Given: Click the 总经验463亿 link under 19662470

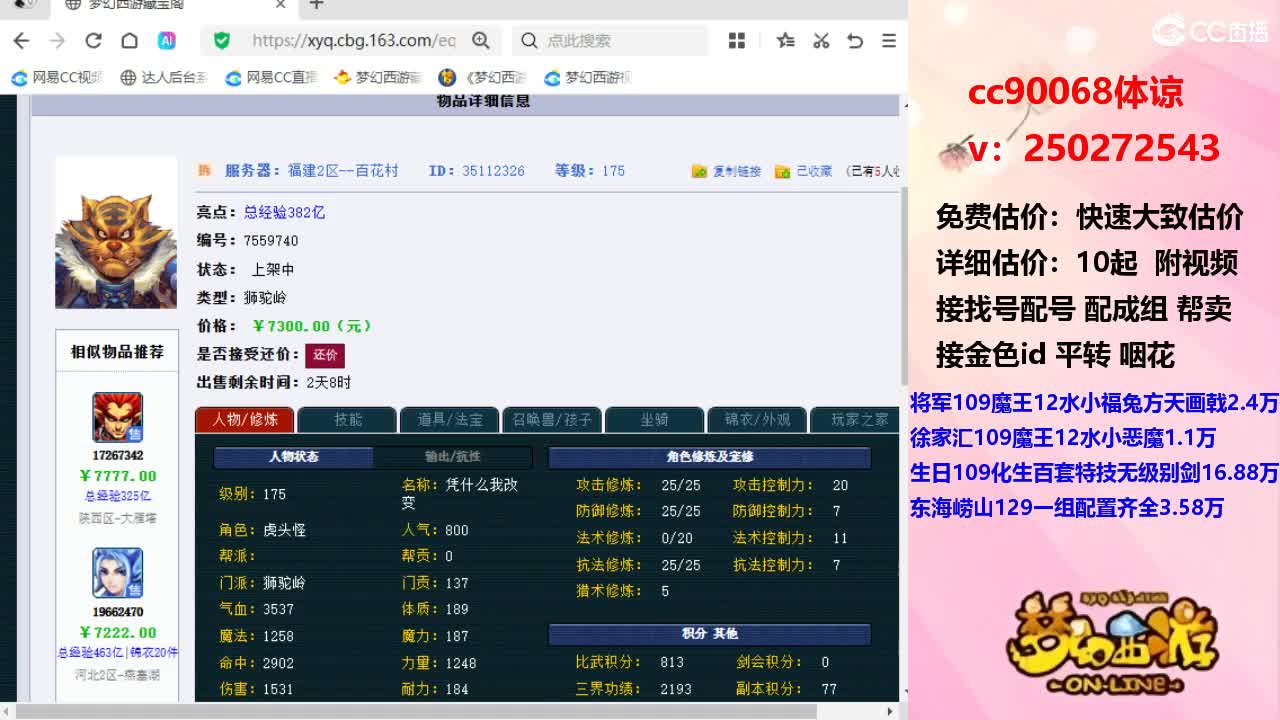Looking at the screenshot, I should [92, 653].
